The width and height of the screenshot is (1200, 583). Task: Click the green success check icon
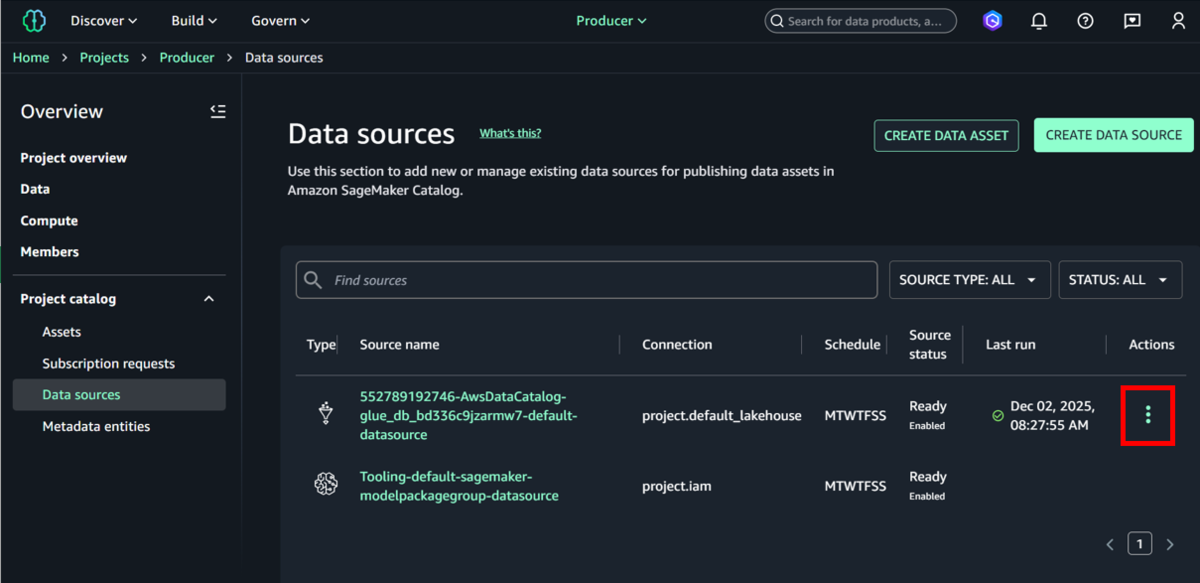pos(997,415)
